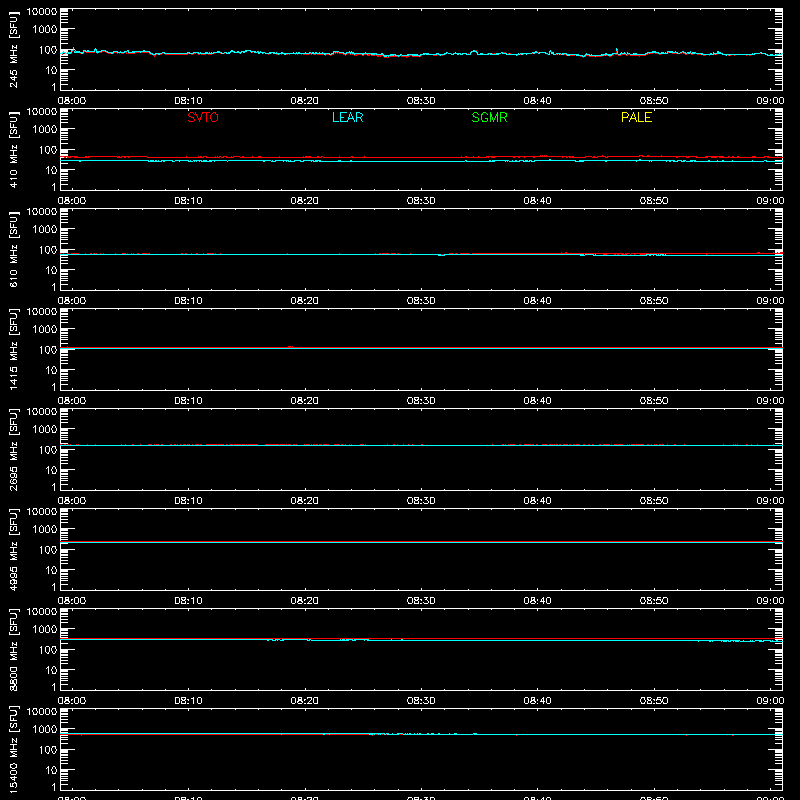Click 08:10 tick under the 245 MHz plot
The image size is (800, 800).
188,101
